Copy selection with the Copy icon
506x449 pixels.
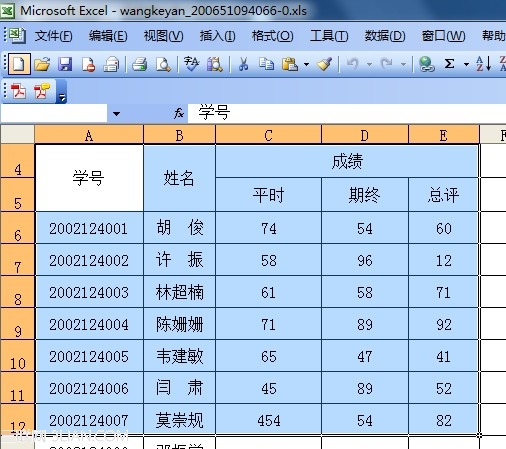tap(266, 64)
